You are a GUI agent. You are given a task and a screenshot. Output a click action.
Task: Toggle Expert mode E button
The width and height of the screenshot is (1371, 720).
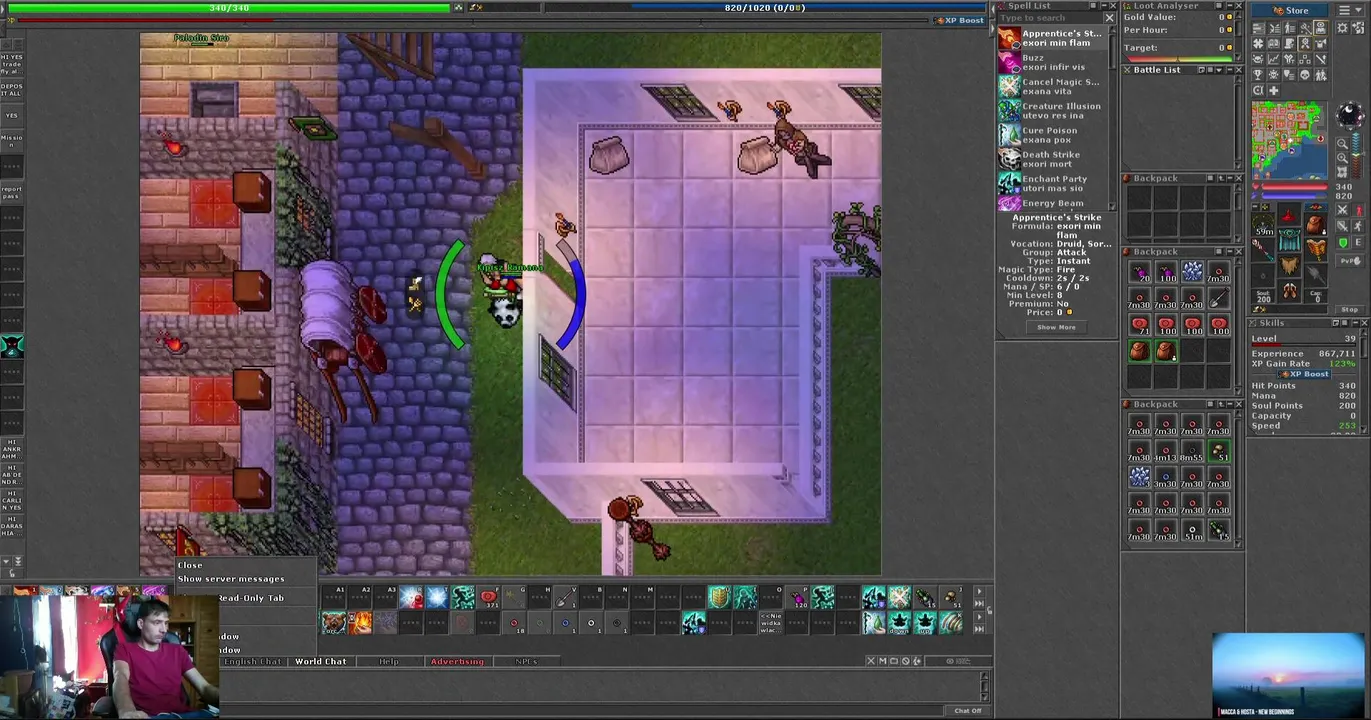click(1358, 243)
